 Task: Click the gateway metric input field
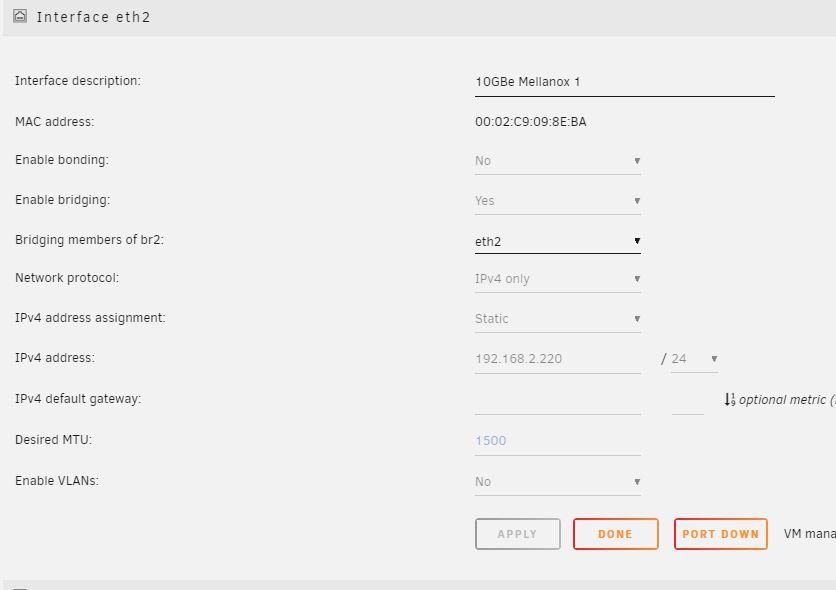(687, 400)
